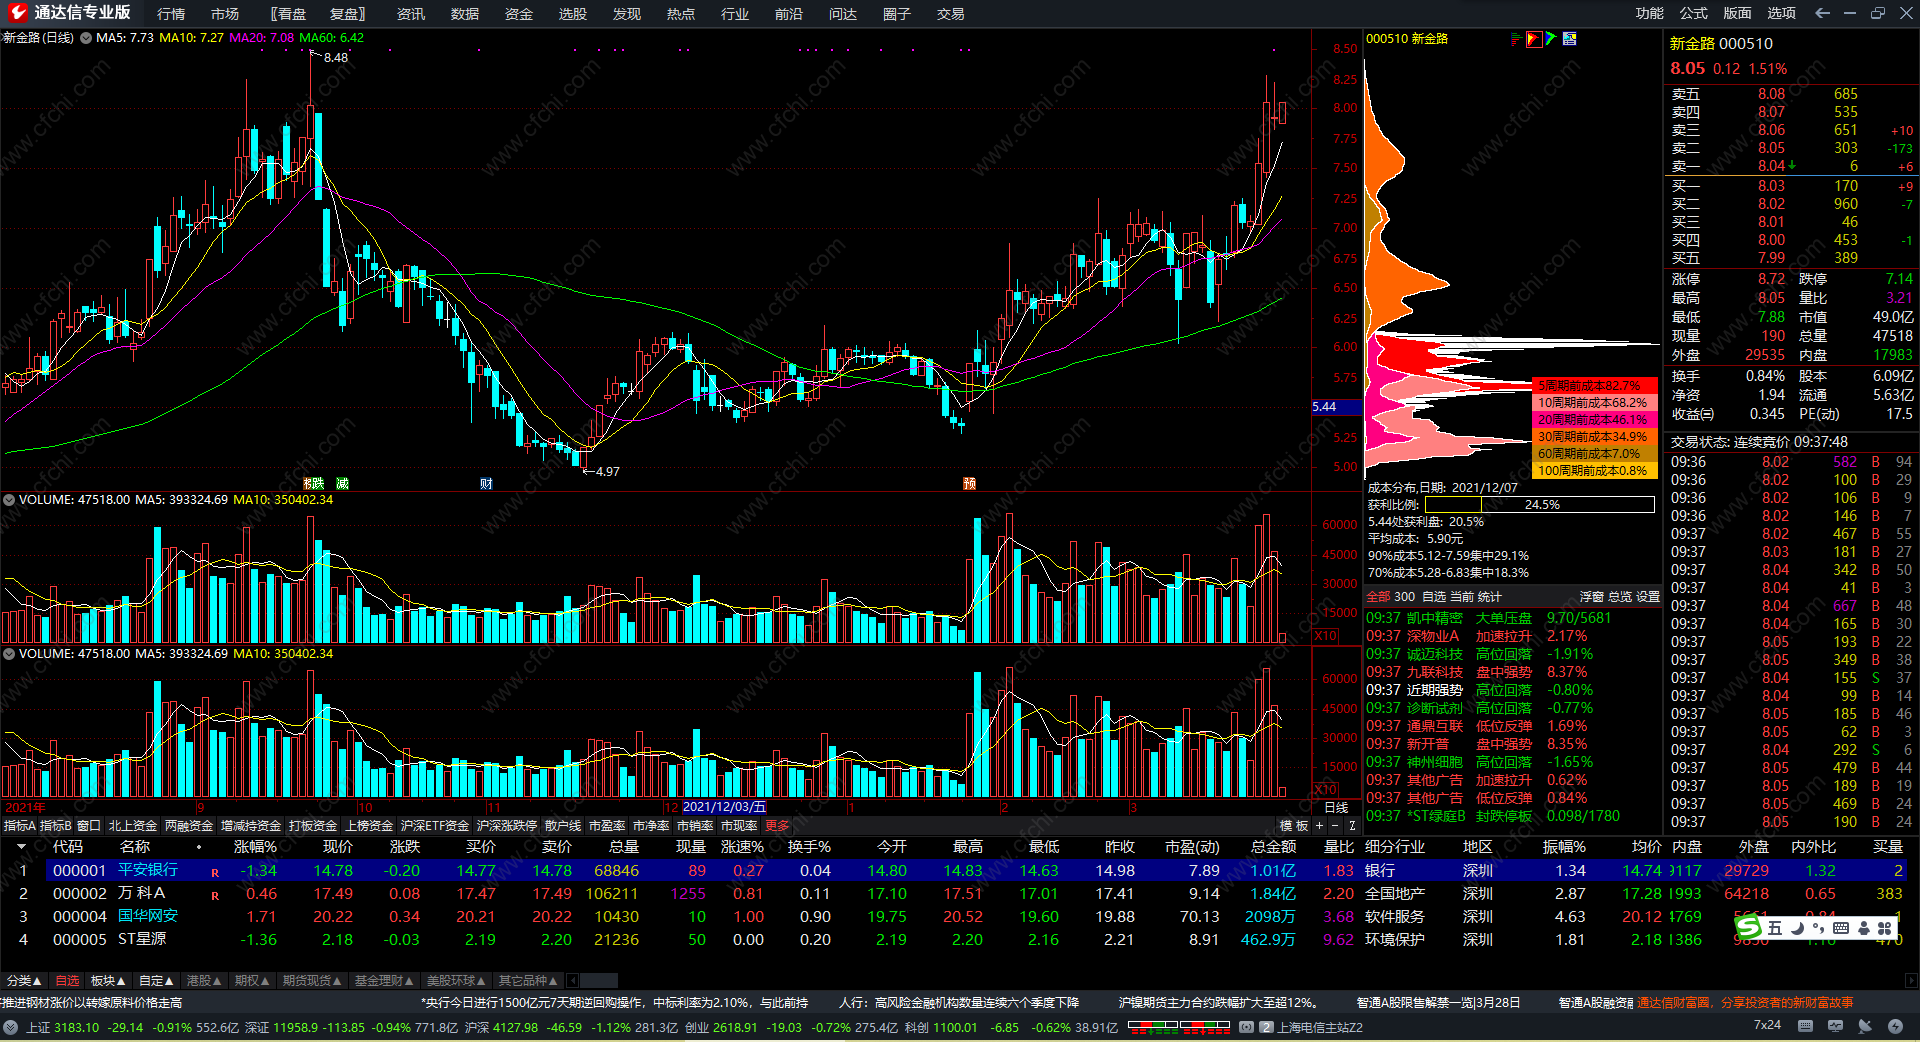The height and width of the screenshot is (1042, 1920).
Task: Open 统计 statistics in alerts panel
Action: coord(1490,597)
